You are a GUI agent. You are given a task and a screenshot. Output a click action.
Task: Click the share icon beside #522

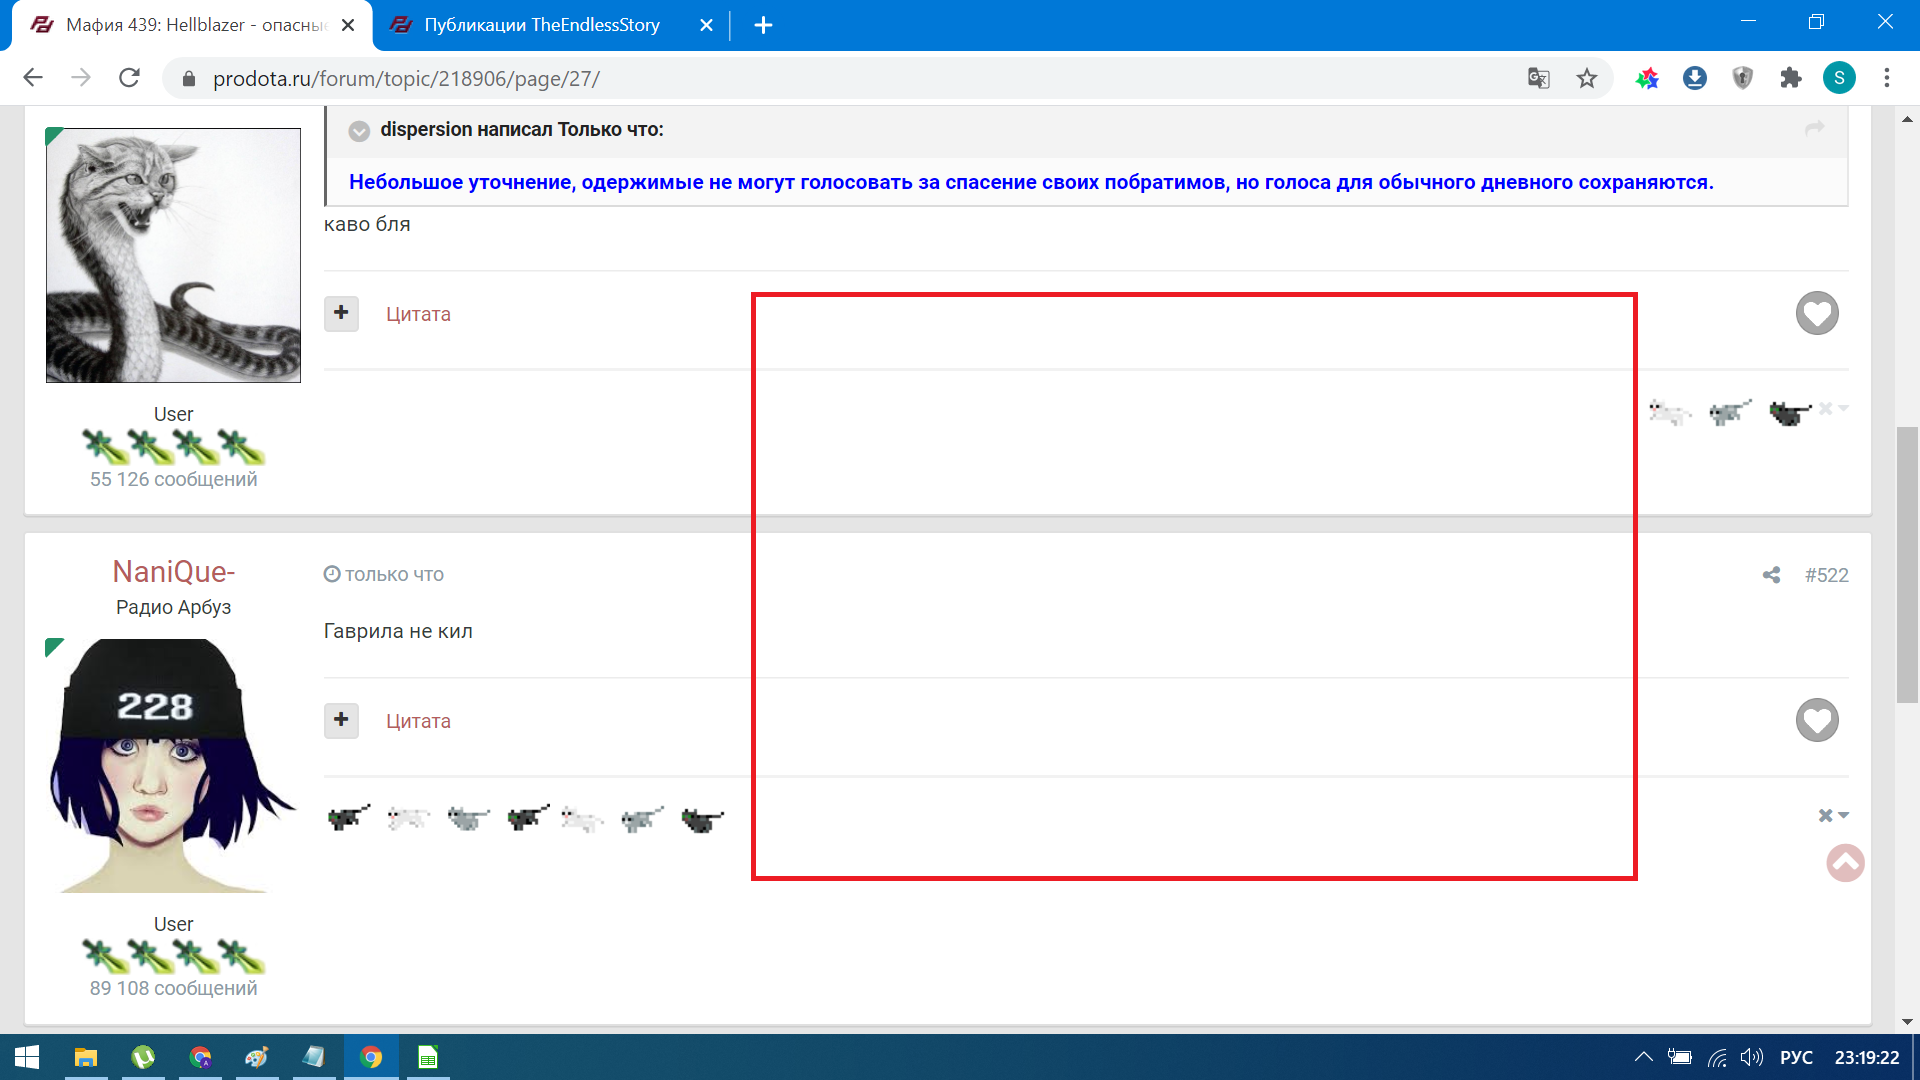[1771, 575]
